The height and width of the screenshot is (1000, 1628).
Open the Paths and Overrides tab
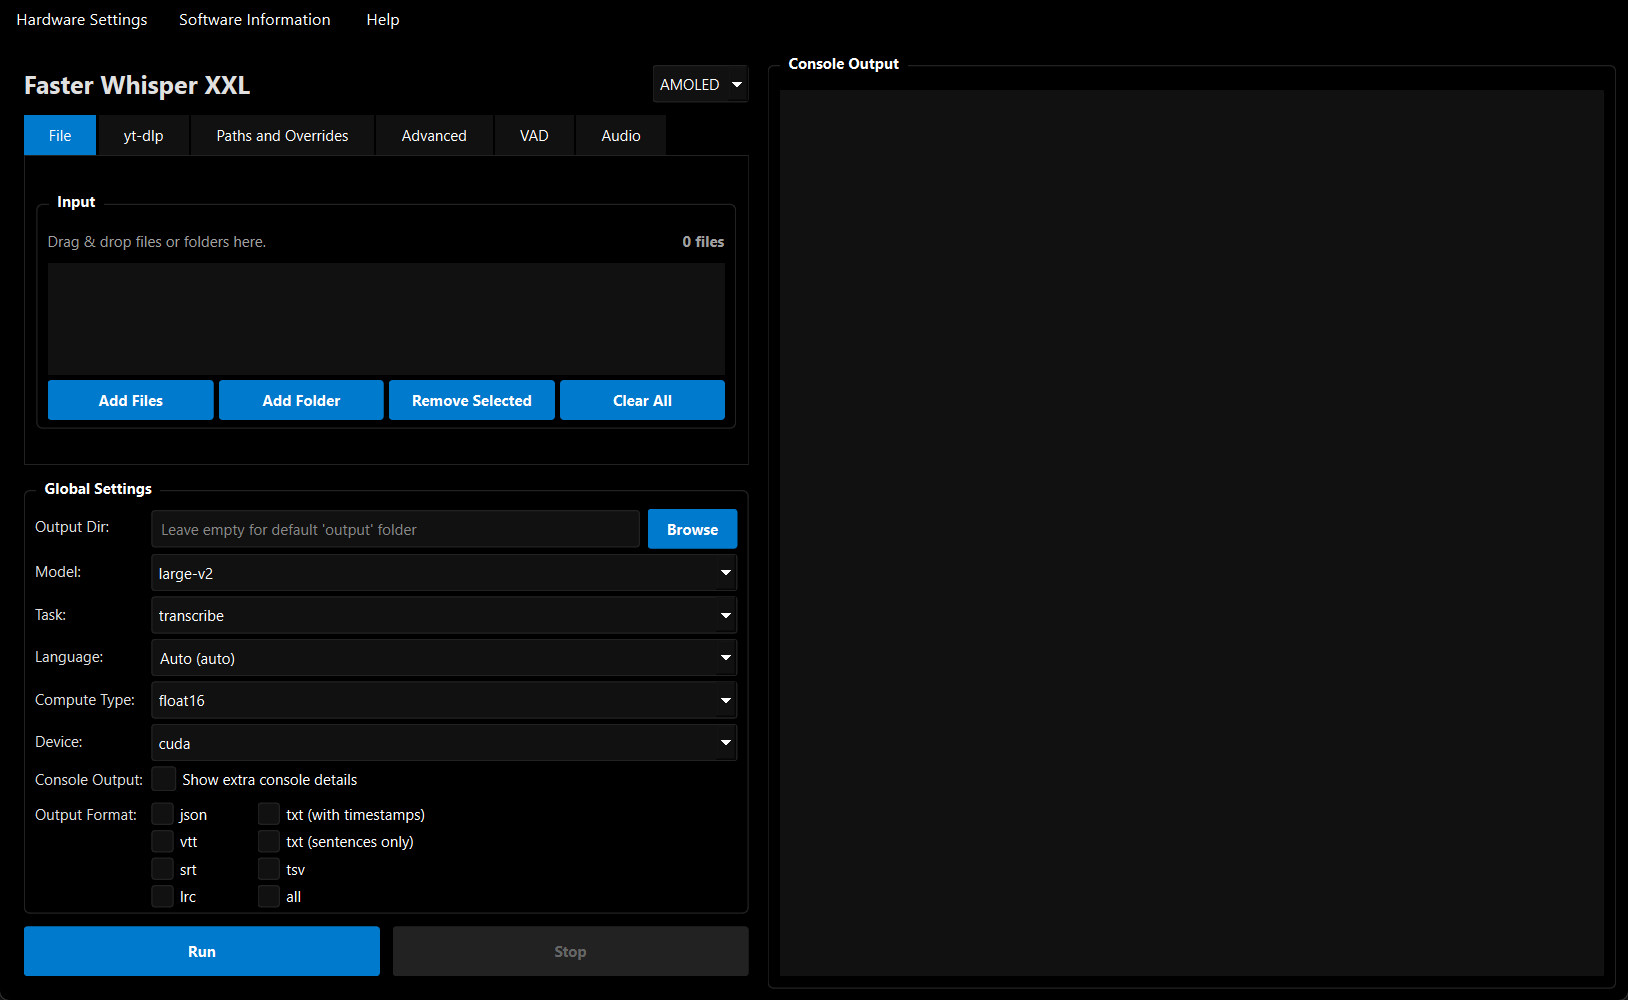(282, 136)
